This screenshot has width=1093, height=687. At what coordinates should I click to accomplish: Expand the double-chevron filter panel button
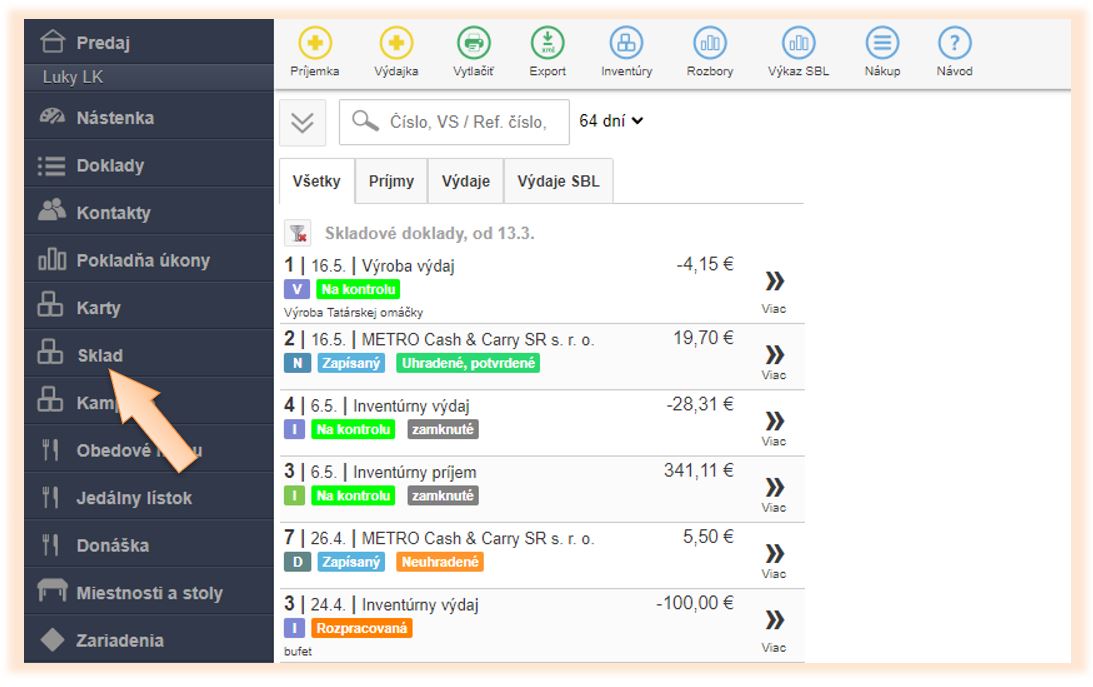pos(302,122)
